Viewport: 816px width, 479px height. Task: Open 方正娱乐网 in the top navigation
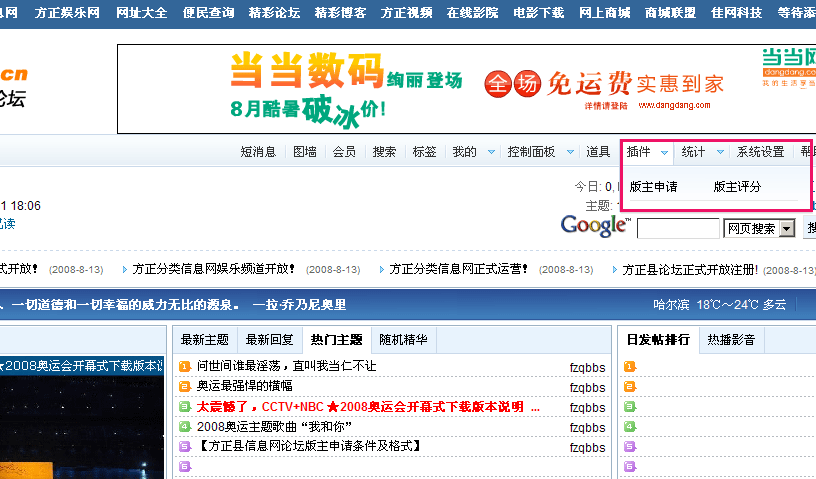pyautogui.click(x=67, y=12)
